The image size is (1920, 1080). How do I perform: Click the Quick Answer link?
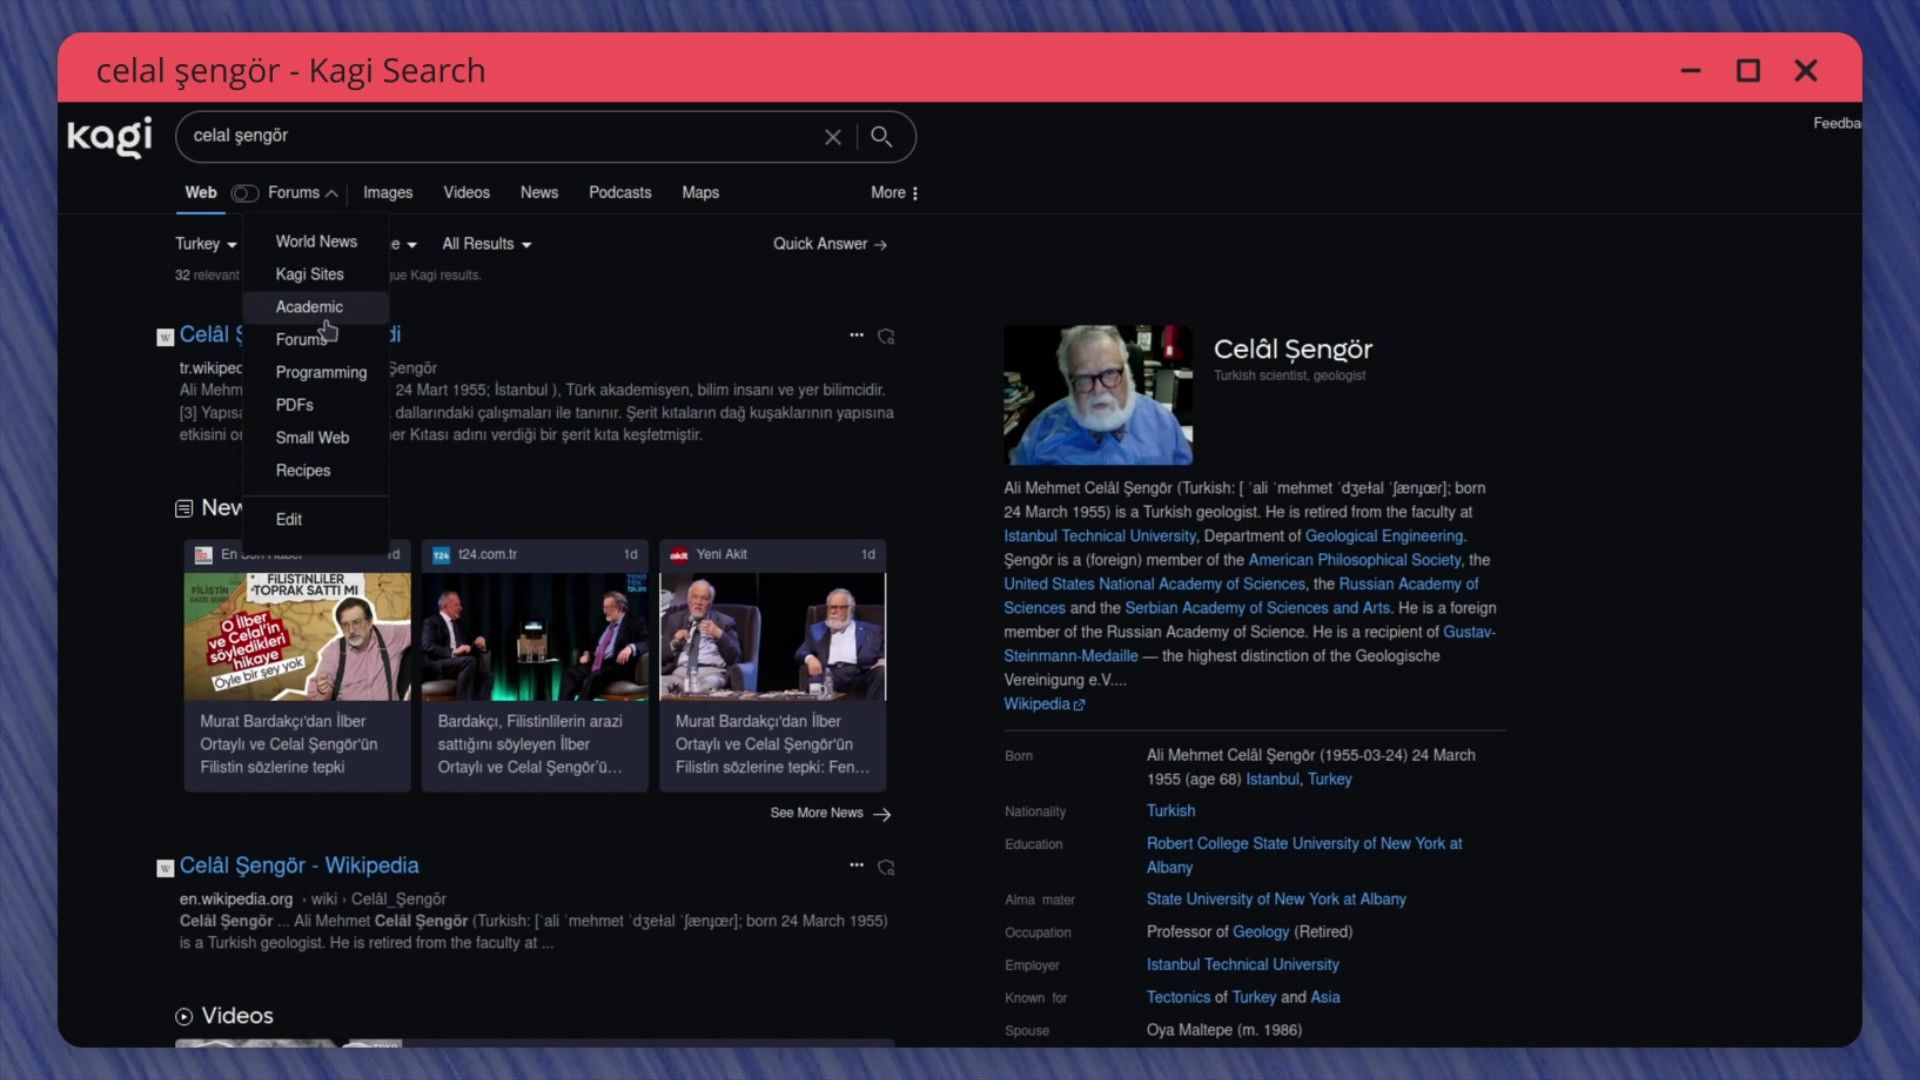830,244
